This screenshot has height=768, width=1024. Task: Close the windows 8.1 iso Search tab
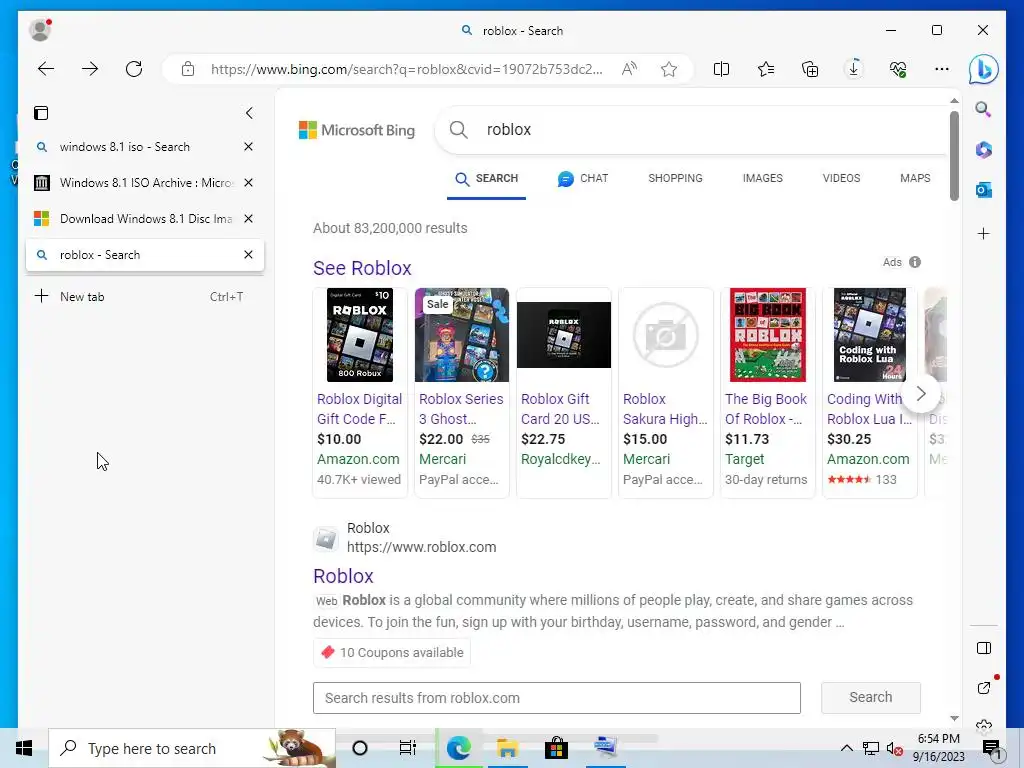point(248,147)
